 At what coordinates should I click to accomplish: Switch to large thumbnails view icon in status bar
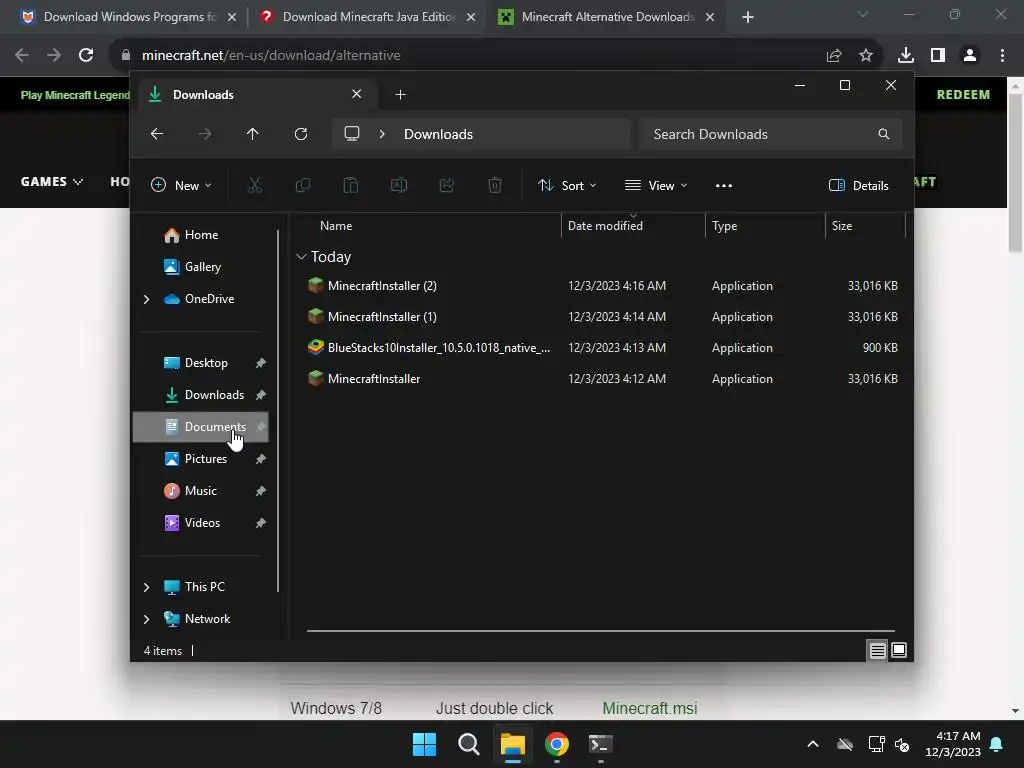(899, 650)
